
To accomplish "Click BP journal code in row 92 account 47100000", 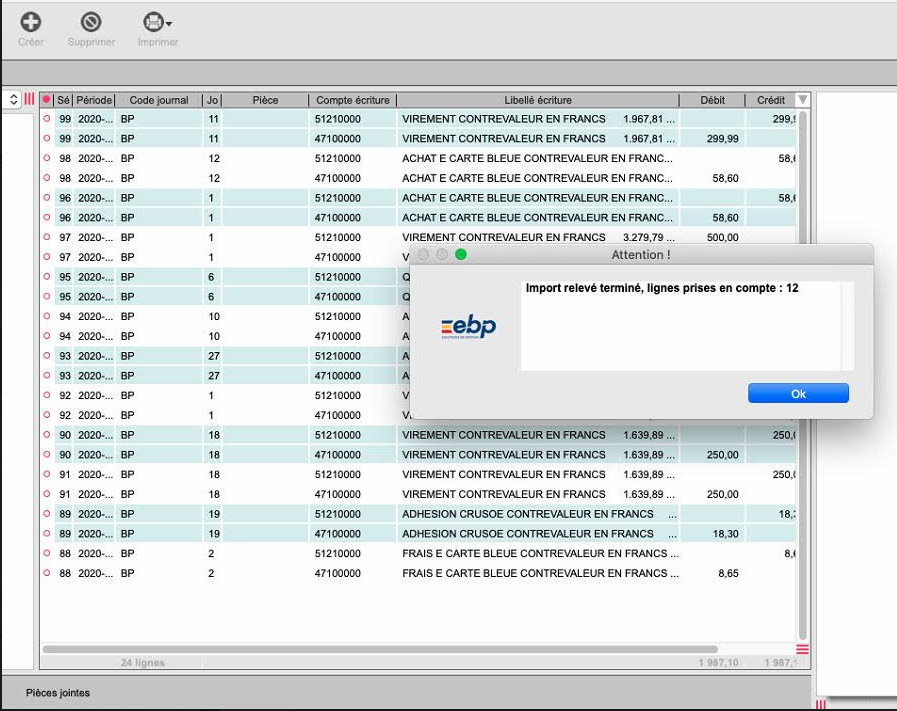I will point(128,415).
